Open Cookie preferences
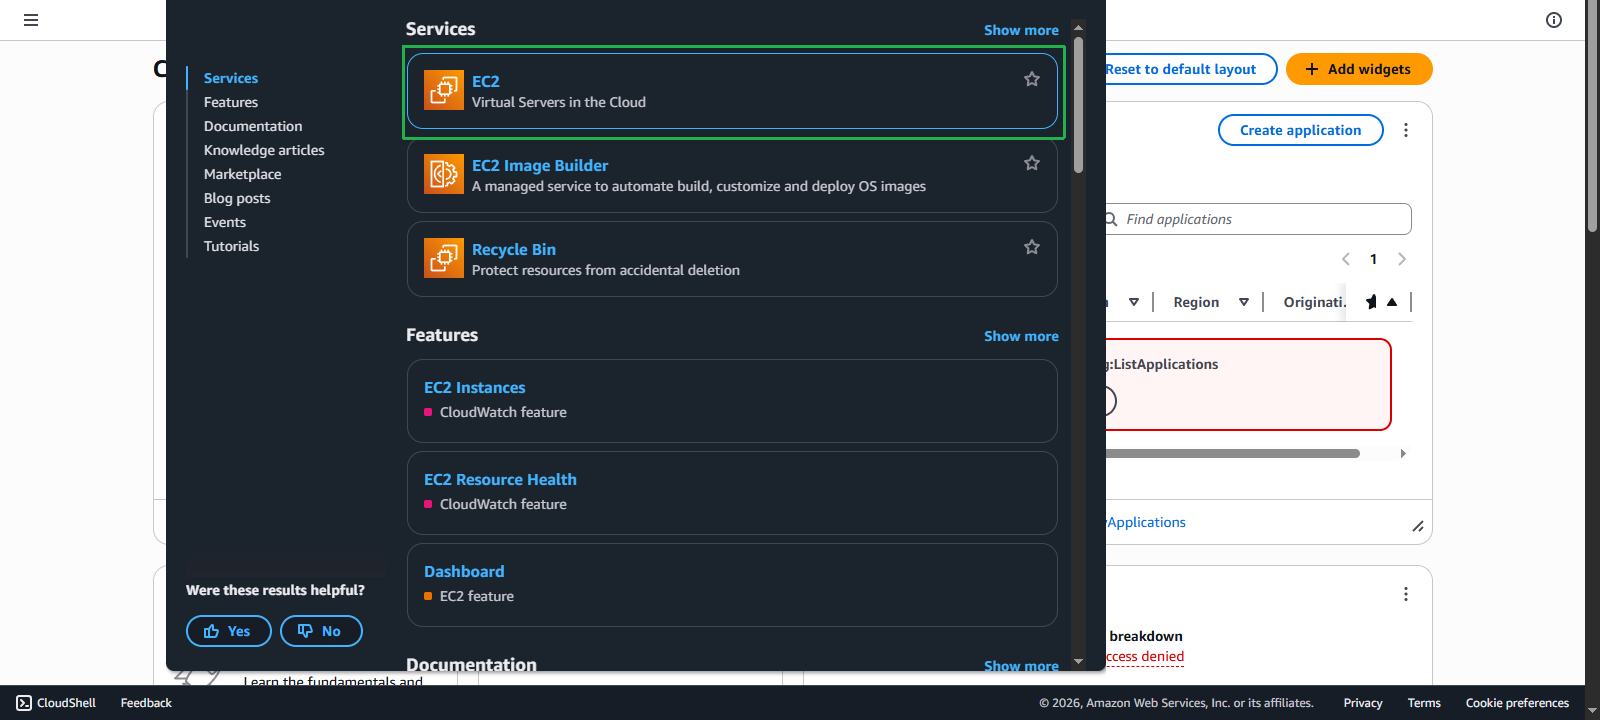The width and height of the screenshot is (1600, 720). point(1517,703)
